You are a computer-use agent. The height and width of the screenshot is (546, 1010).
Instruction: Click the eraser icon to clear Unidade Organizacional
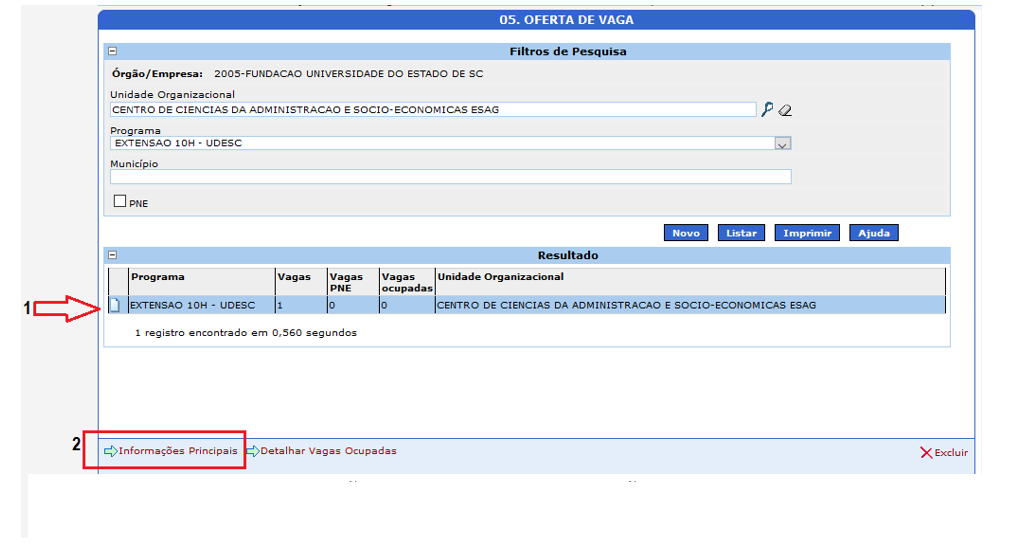point(785,110)
